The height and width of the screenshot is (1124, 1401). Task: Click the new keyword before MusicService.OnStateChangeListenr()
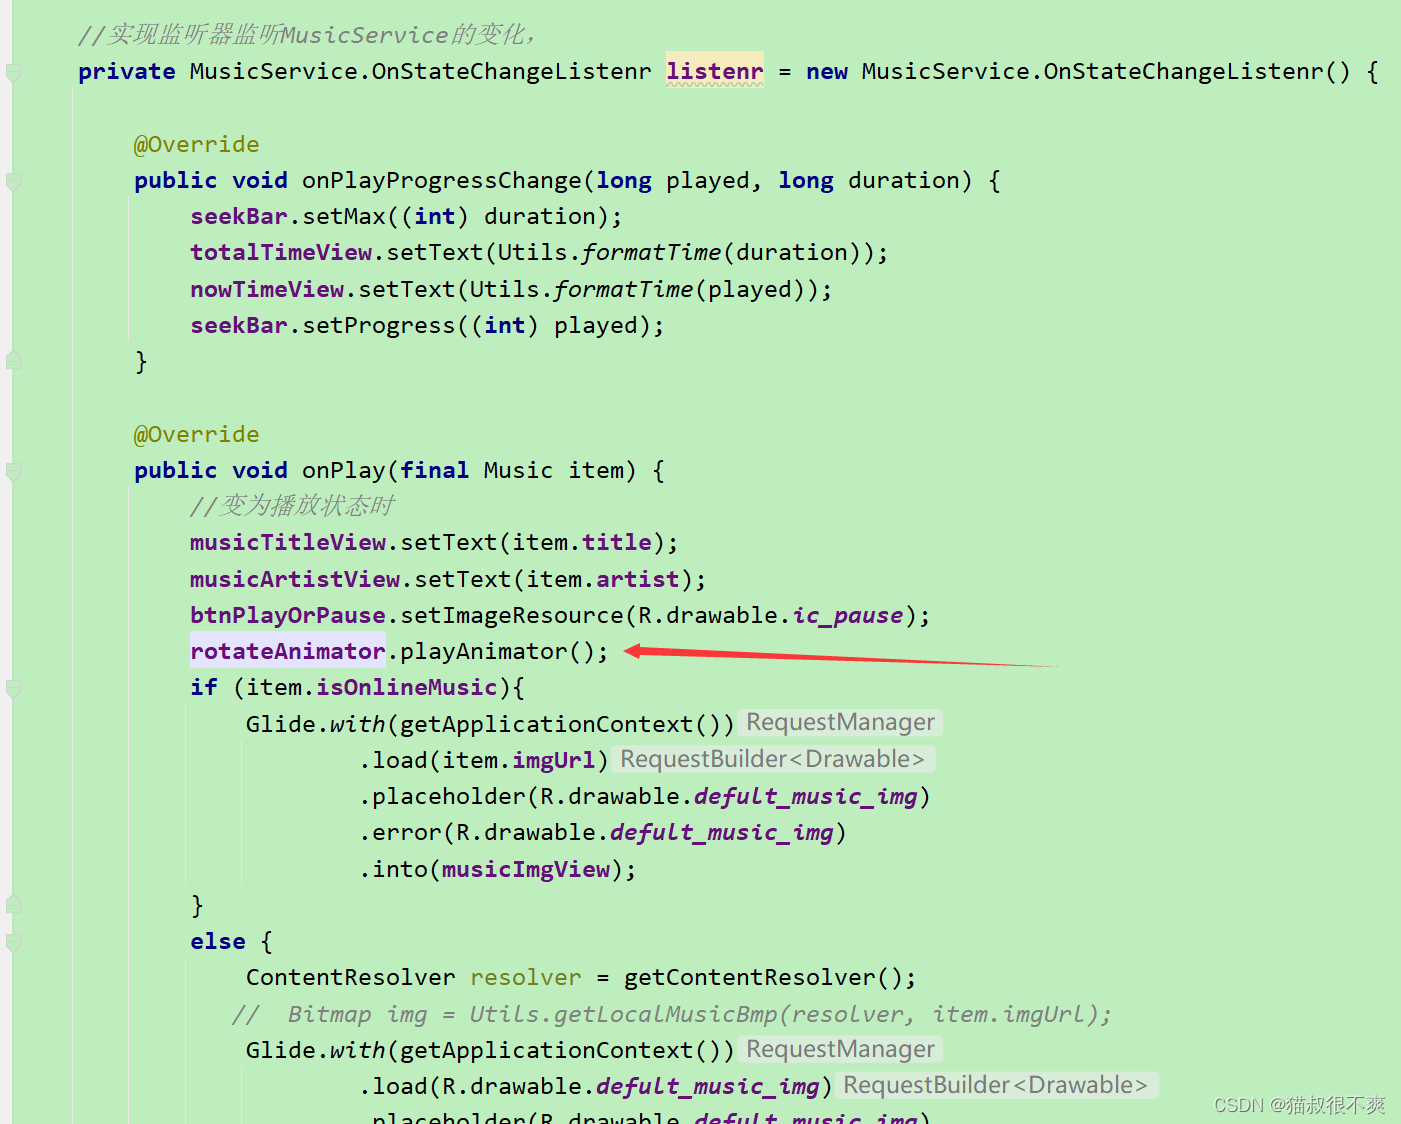(x=827, y=72)
